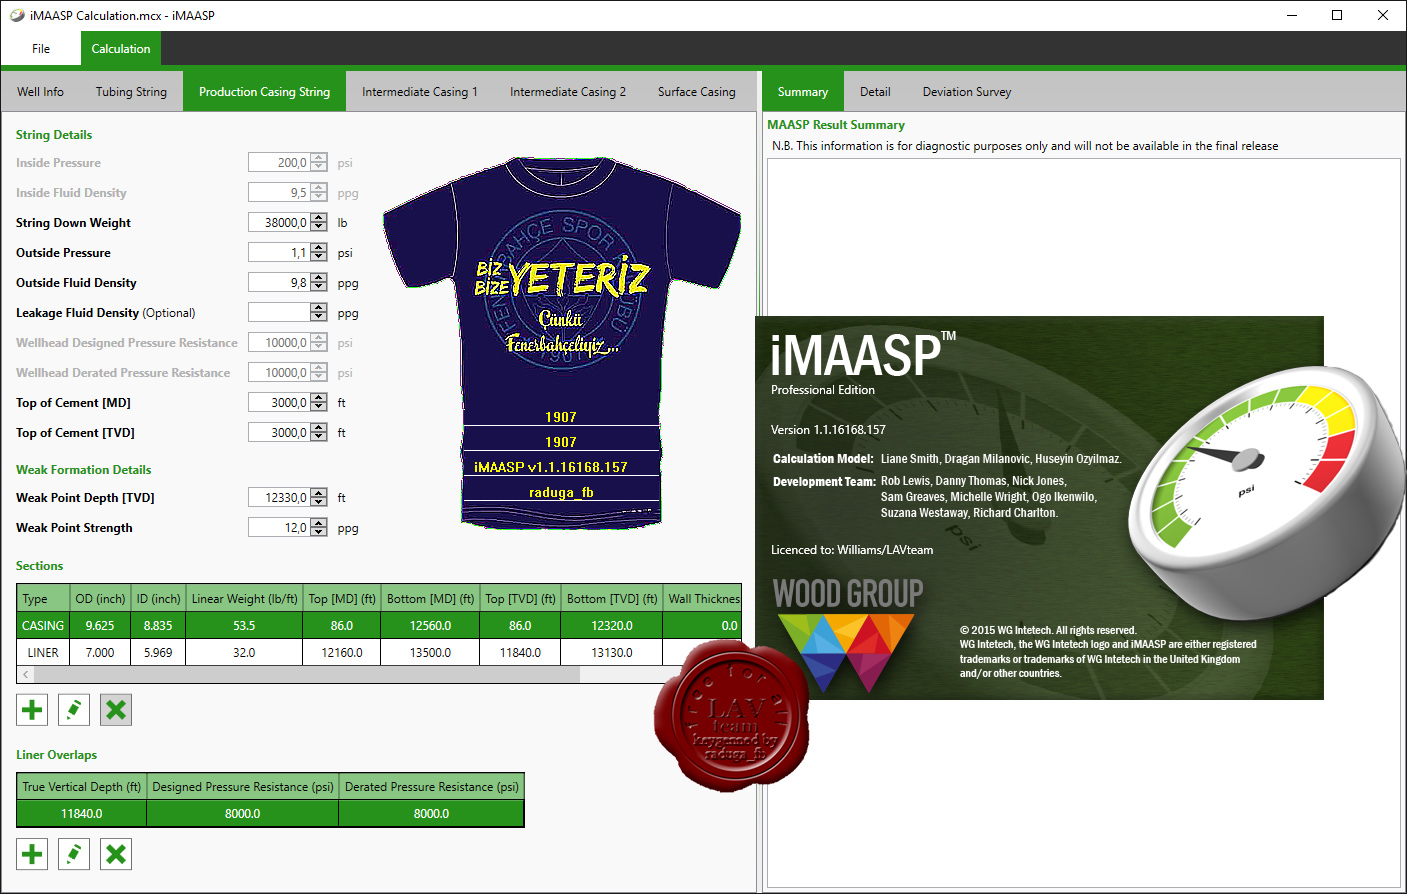Select the 11840.0 liner overlap row
The width and height of the screenshot is (1407, 894).
(x=270, y=814)
